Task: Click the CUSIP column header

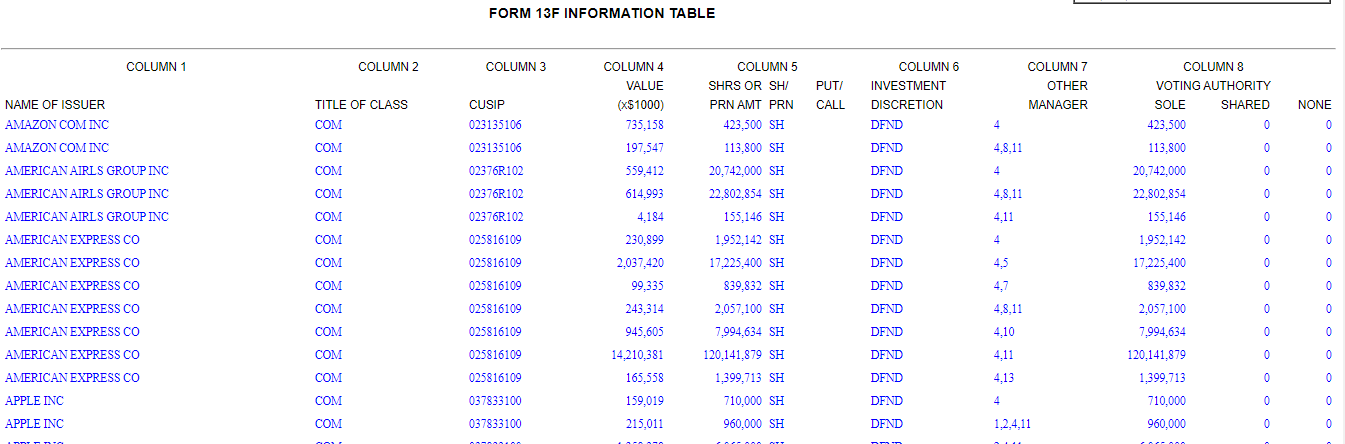Action: pos(486,105)
